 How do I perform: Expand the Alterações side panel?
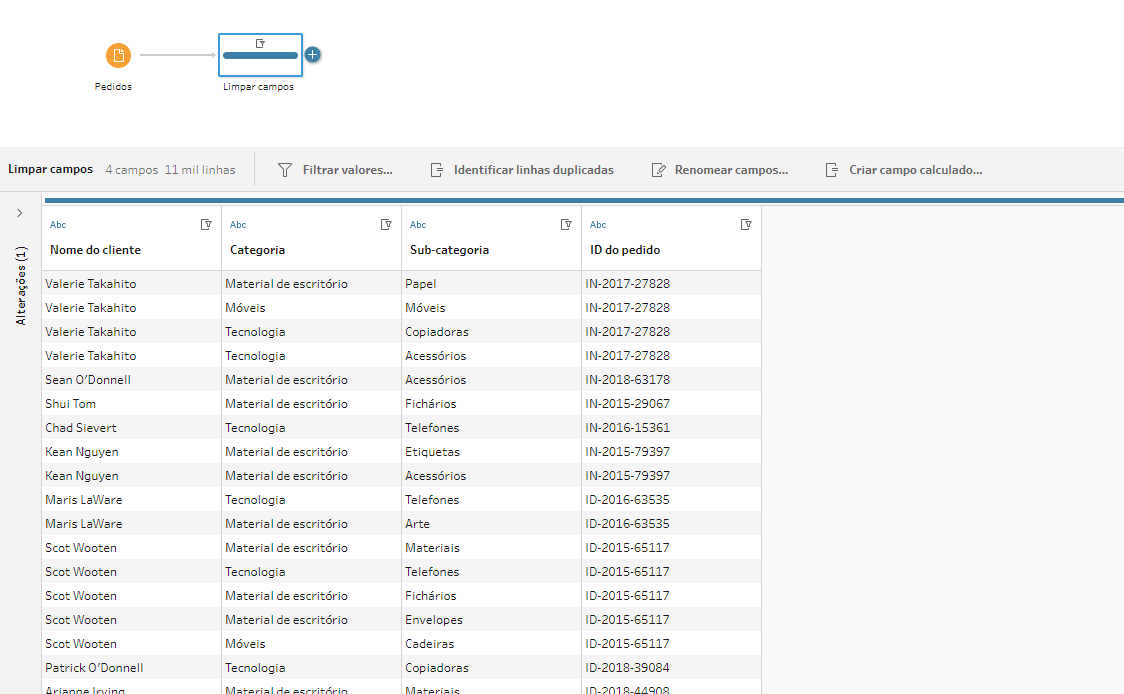click(20, 213)
